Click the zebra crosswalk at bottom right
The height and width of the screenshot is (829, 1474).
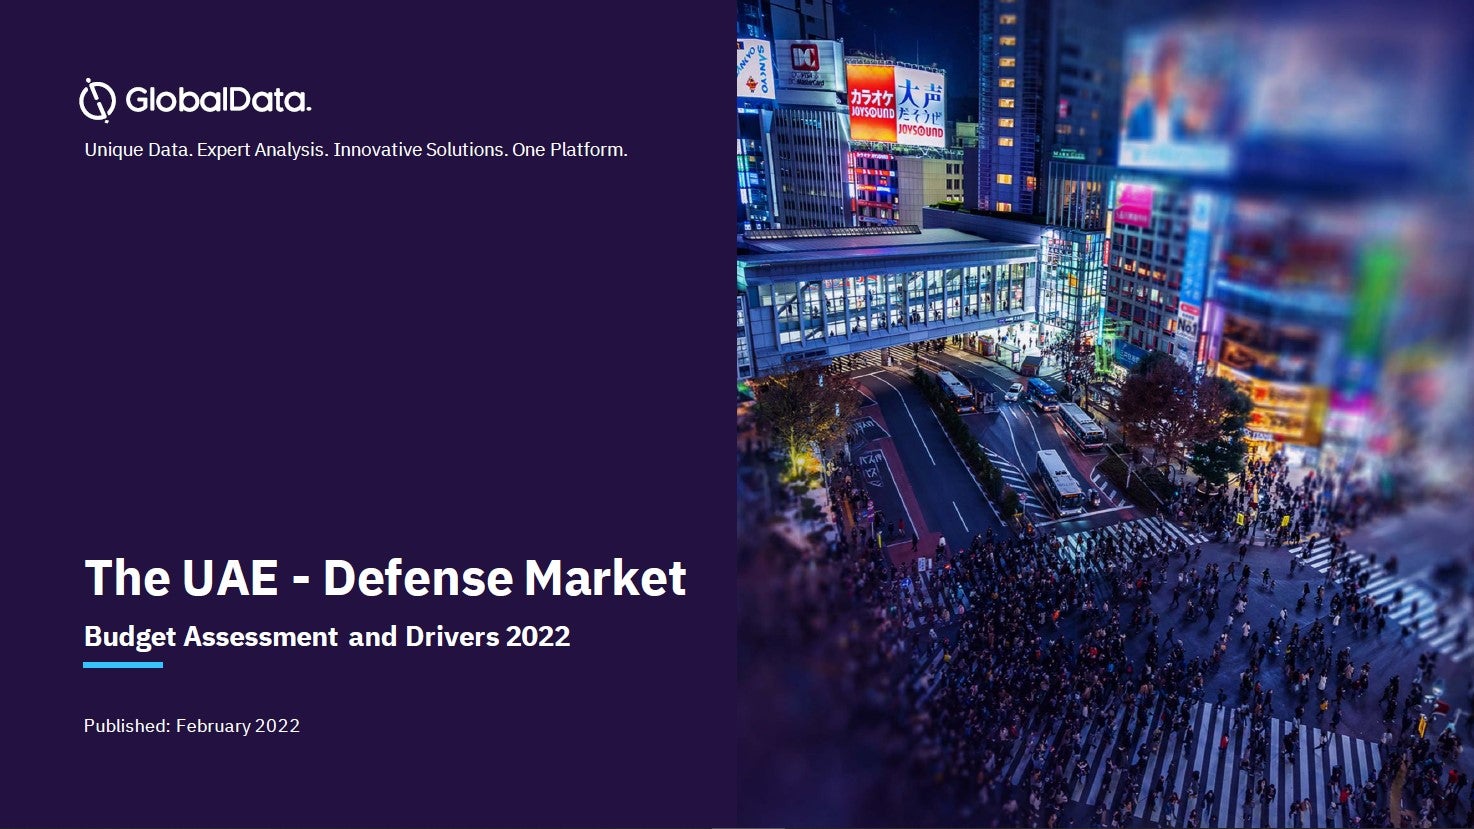(x=1250, y=760)
